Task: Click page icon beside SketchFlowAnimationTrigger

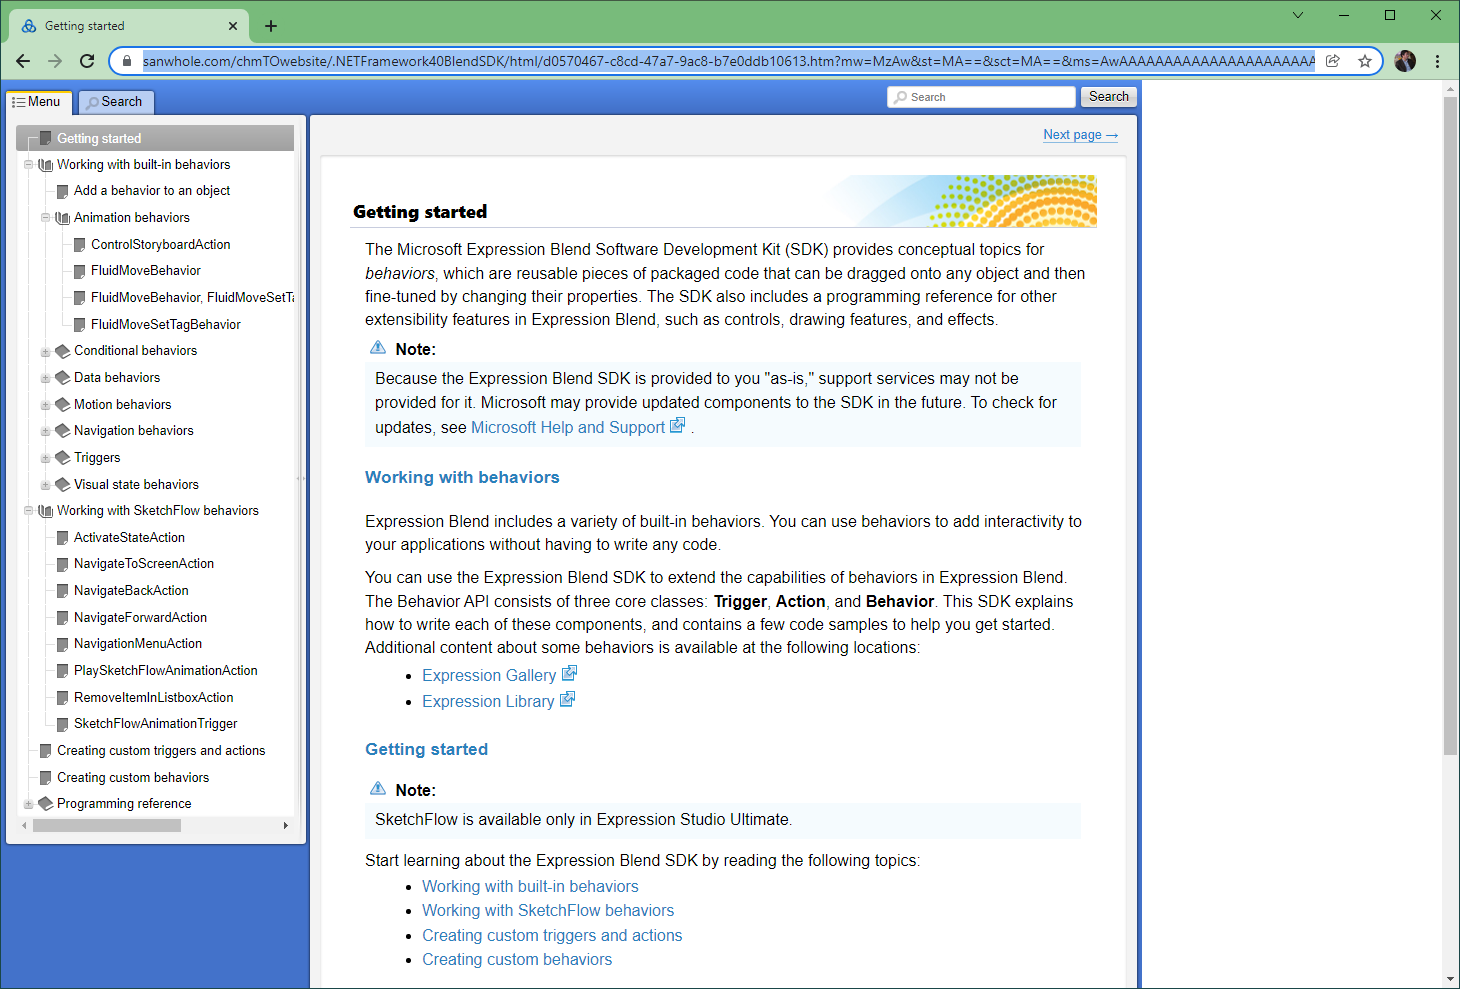Action: (x=63, y=724)
